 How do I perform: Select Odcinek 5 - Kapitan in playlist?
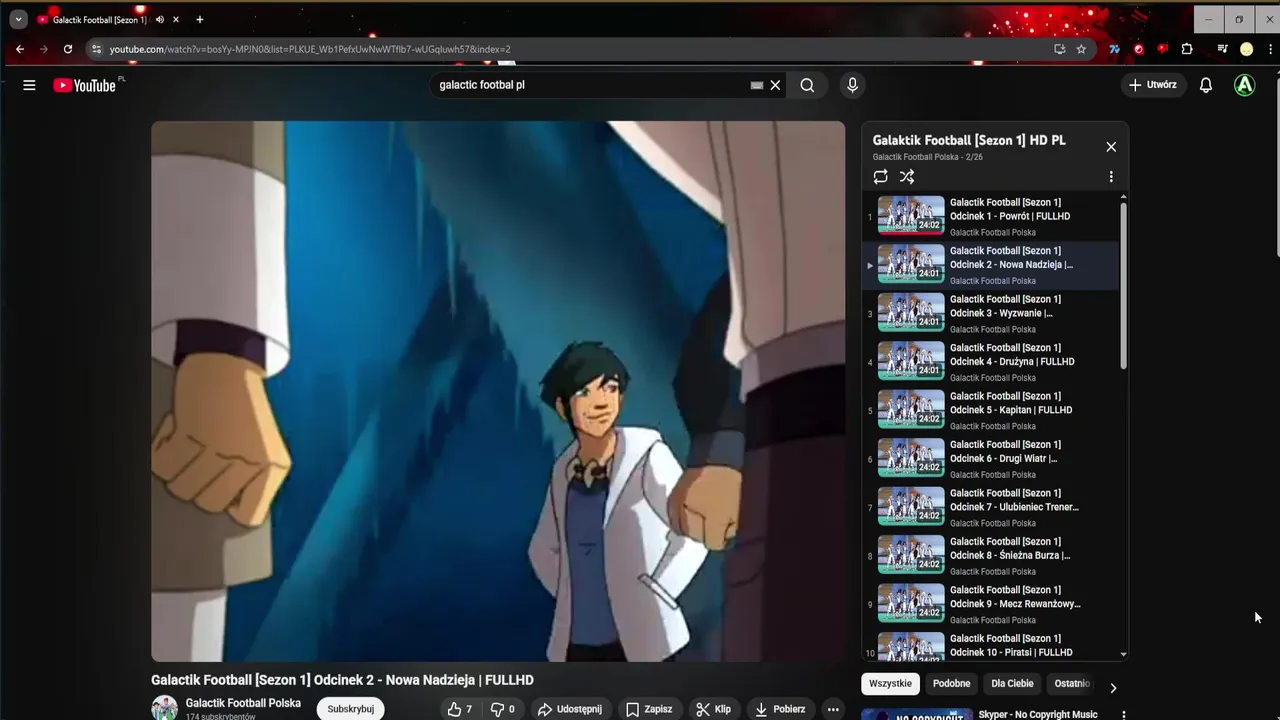(x=990, y=410)
